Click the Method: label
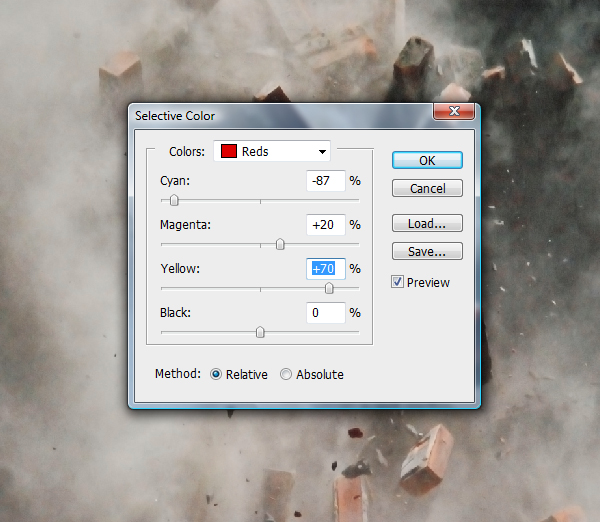Viewport: 600px width, 522px height. click(178, 374)
